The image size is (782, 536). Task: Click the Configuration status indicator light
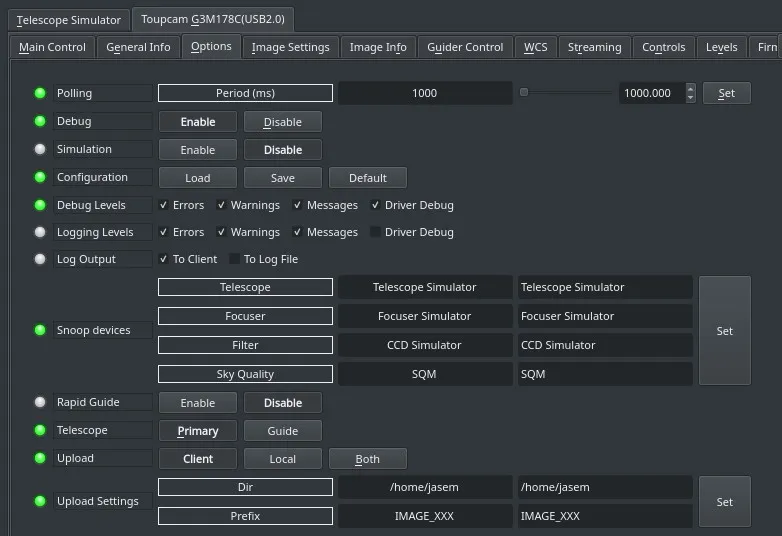40,177
